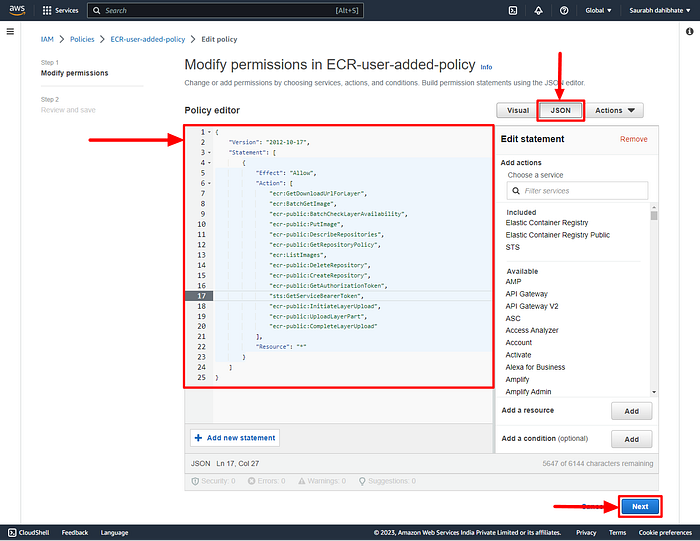Open the Info link beside heading
The width and height of the screenshot is (700, 541).
click(x=486, y=67)
